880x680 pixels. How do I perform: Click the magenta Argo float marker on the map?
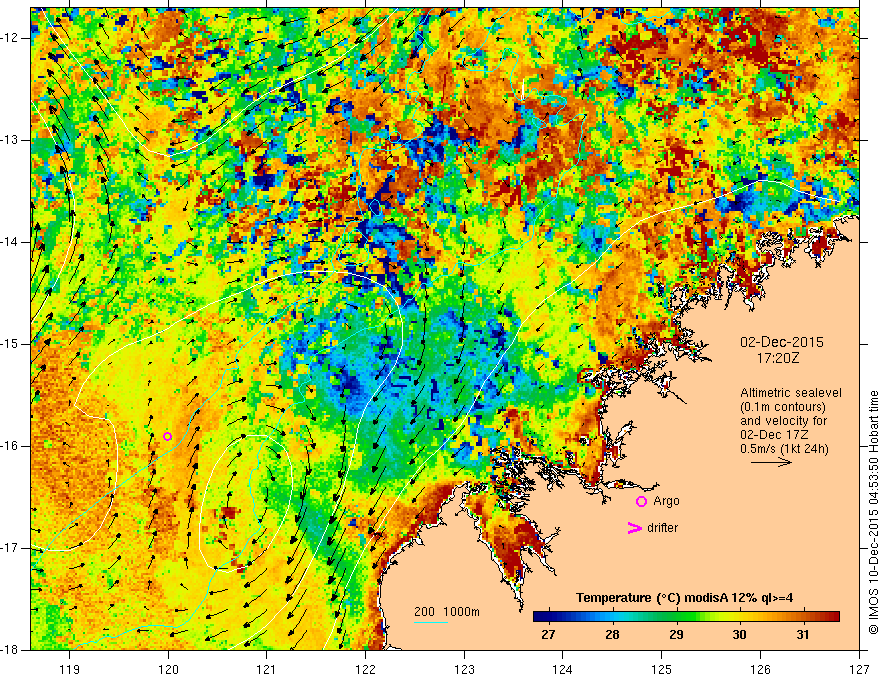click(x=167, y=437)
